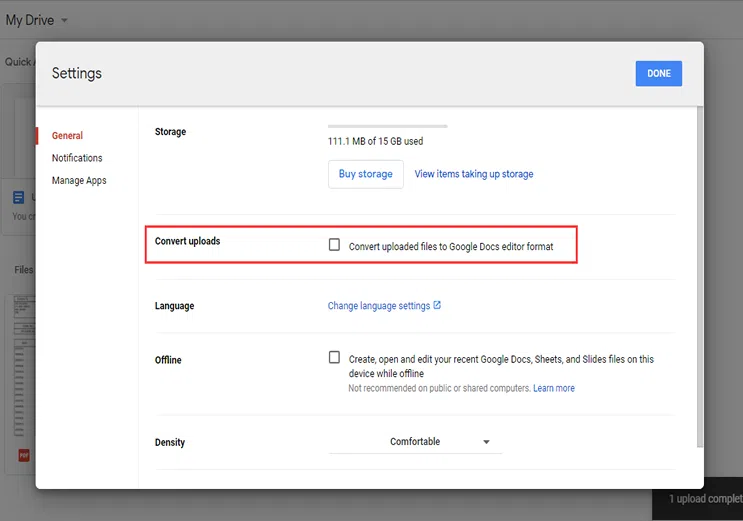Click the Settings dialog title
The height and width of the screenshot is (521, 743).
(77, 73)
